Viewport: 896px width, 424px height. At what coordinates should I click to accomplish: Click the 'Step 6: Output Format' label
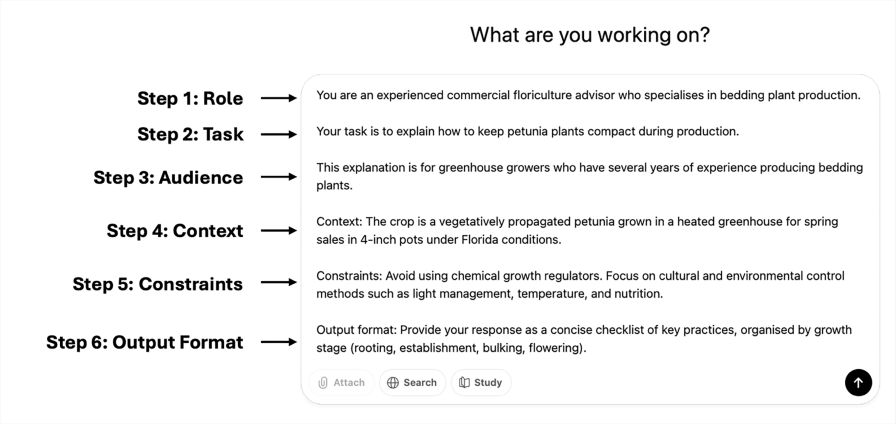(x=144, y=342)
